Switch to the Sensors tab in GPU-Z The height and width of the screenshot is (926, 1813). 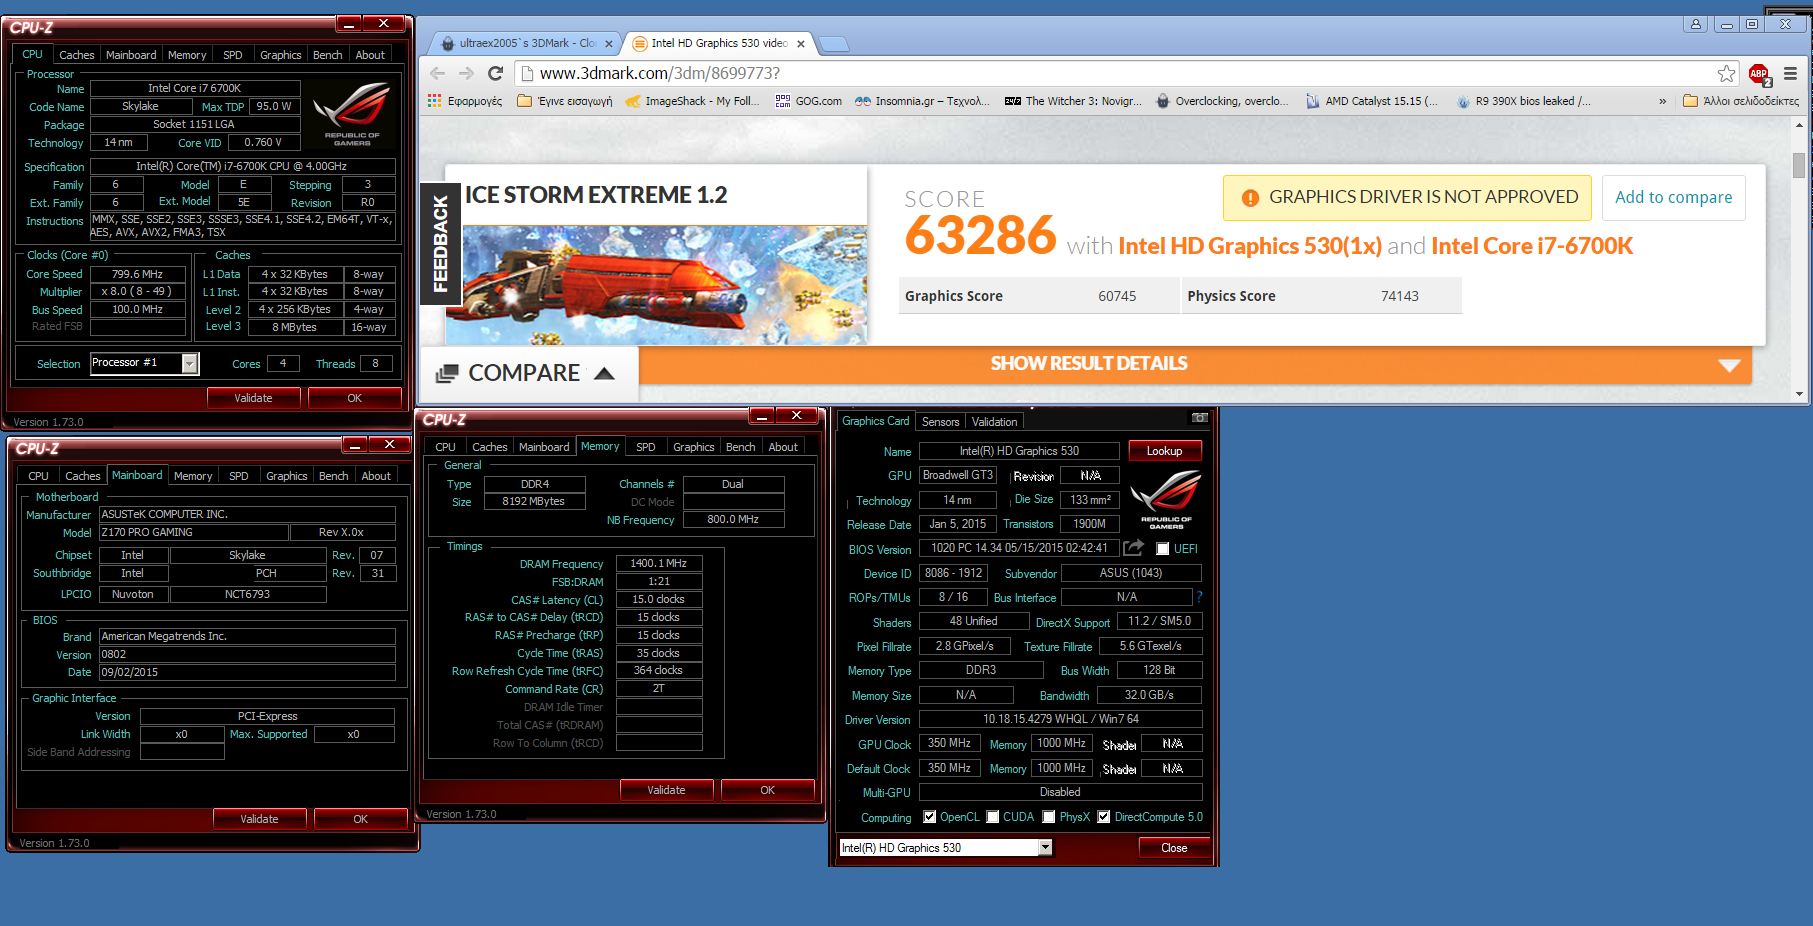tap(940, 422)
